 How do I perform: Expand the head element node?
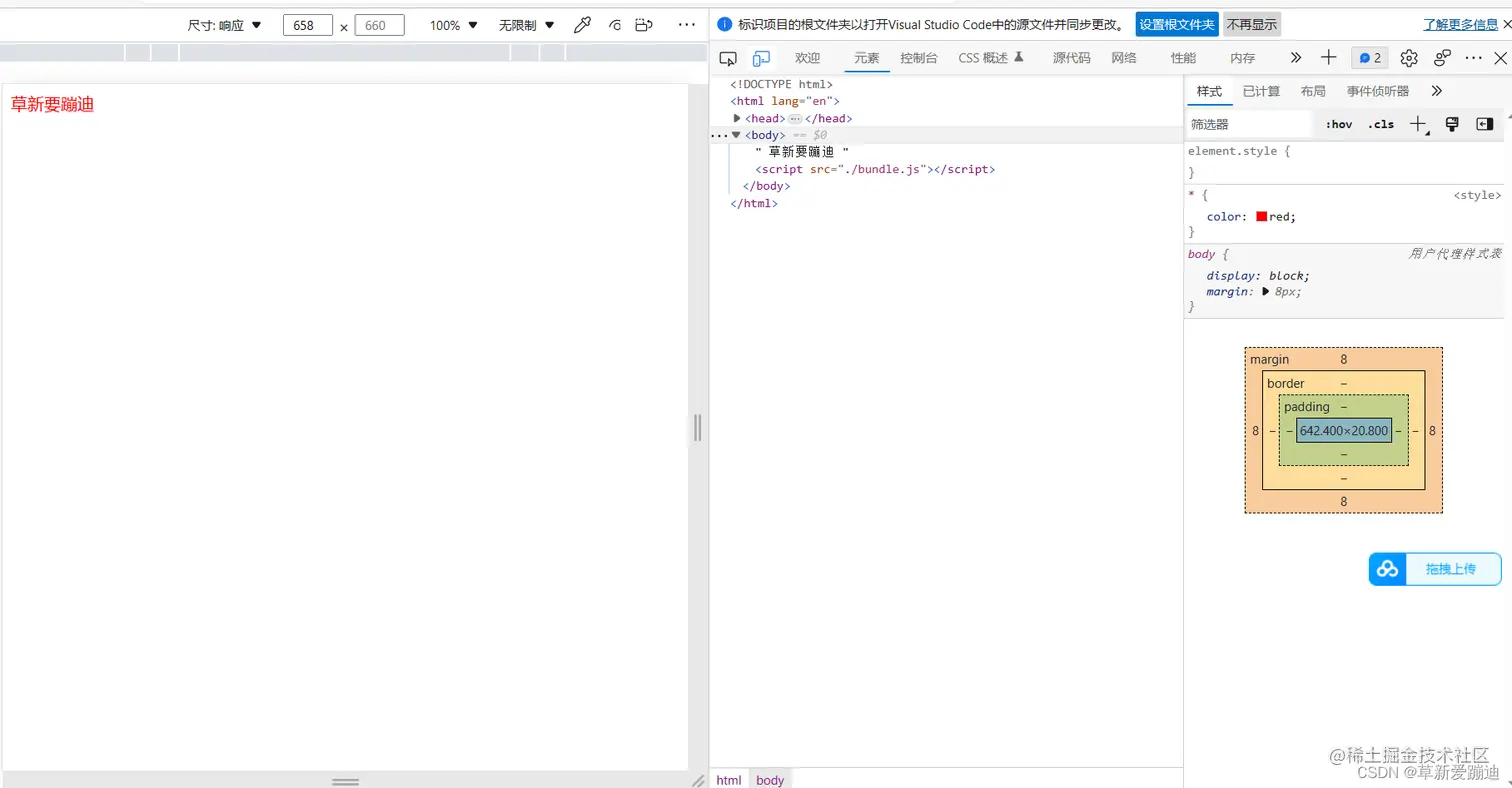coord(737,118)
